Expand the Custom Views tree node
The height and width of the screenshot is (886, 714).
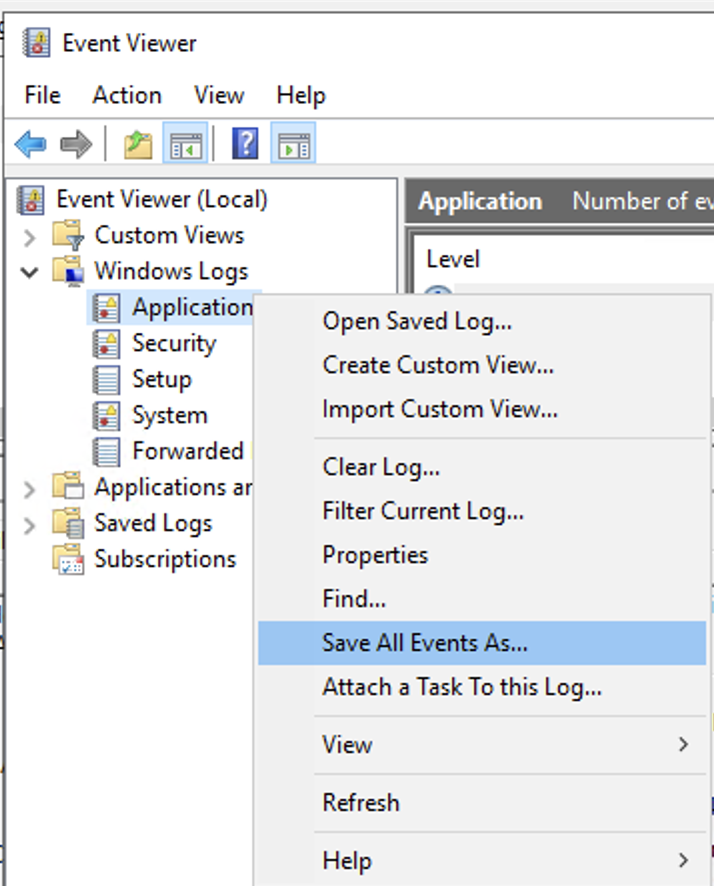point(30,237)
